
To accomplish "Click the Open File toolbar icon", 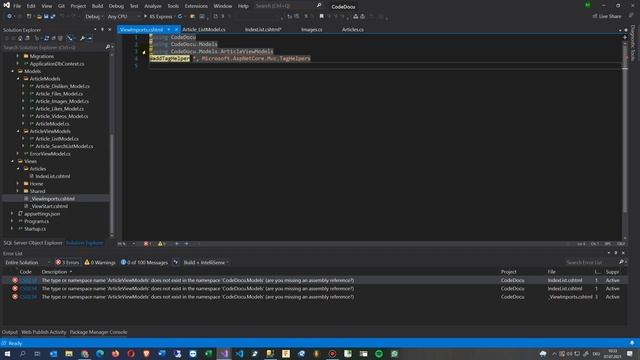I will click(39, 17).
